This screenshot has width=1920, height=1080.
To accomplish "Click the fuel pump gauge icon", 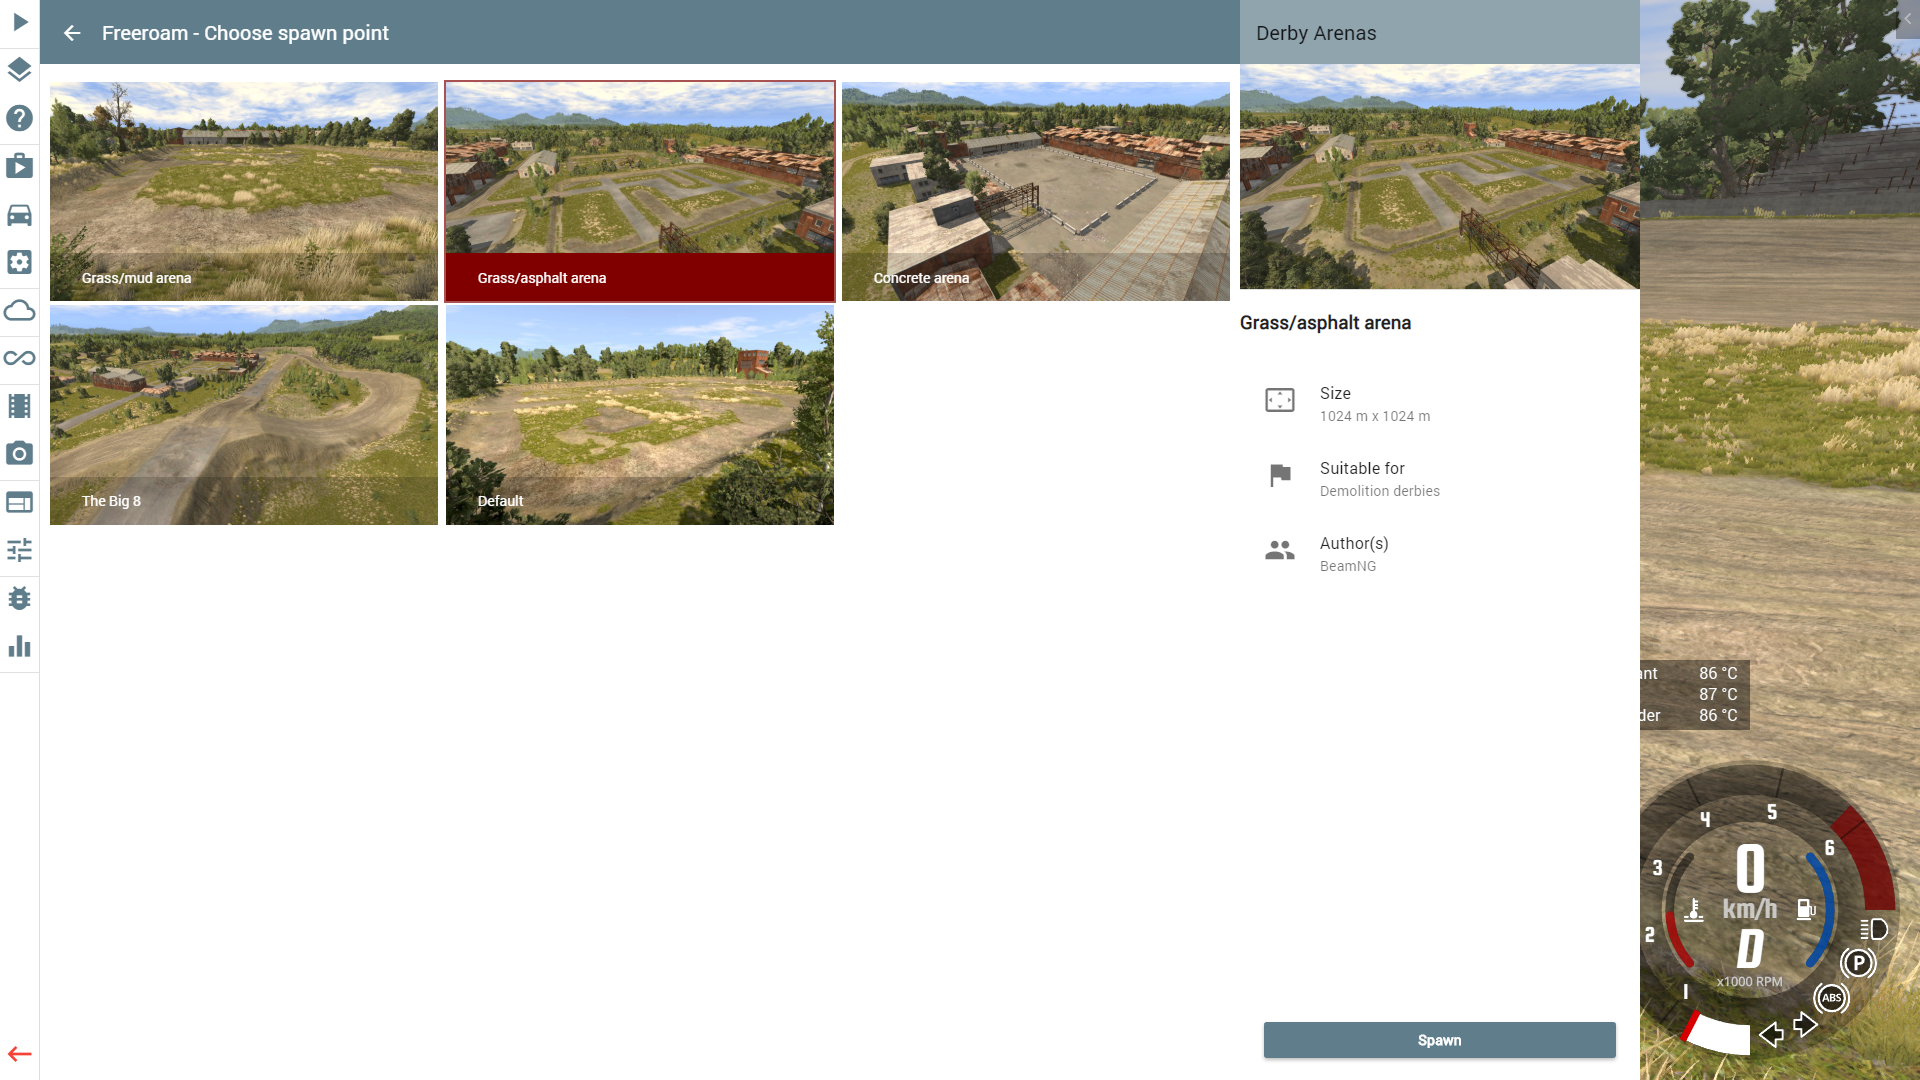I will coord(1806,909).
